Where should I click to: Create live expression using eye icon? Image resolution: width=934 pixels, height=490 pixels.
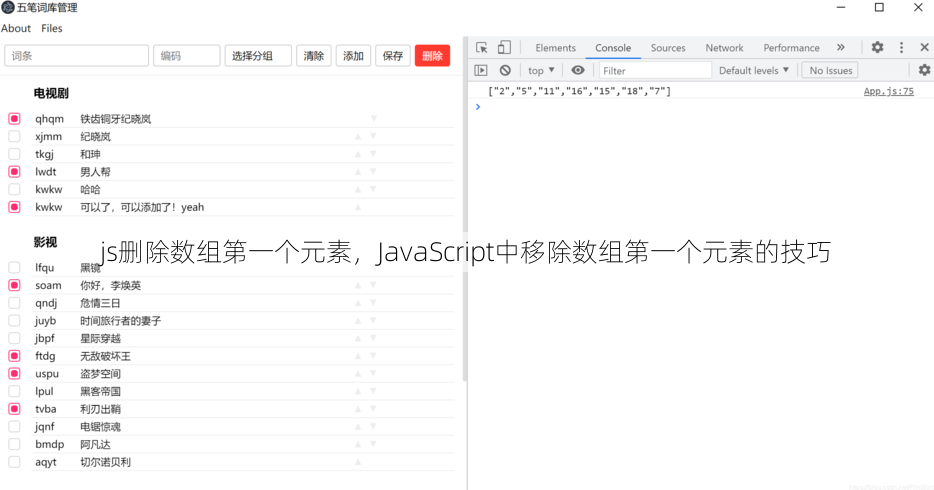pos(578,70)
